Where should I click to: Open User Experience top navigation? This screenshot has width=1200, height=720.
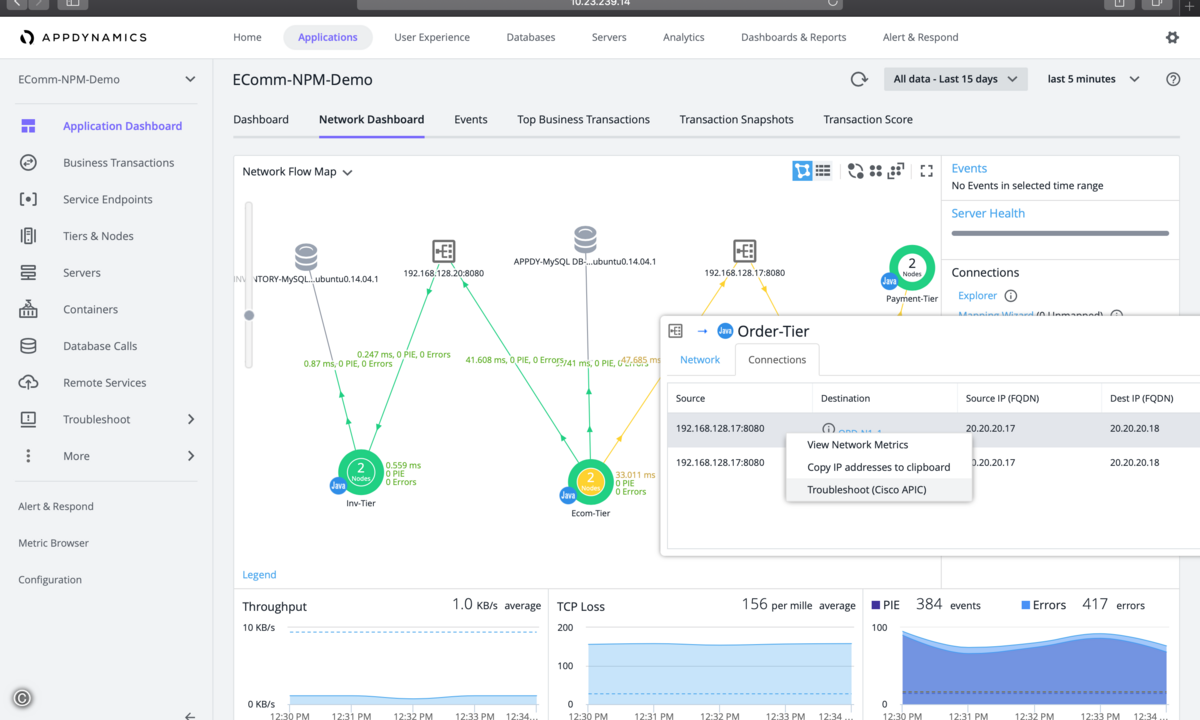pyautogui.click(x=432, y=37)
